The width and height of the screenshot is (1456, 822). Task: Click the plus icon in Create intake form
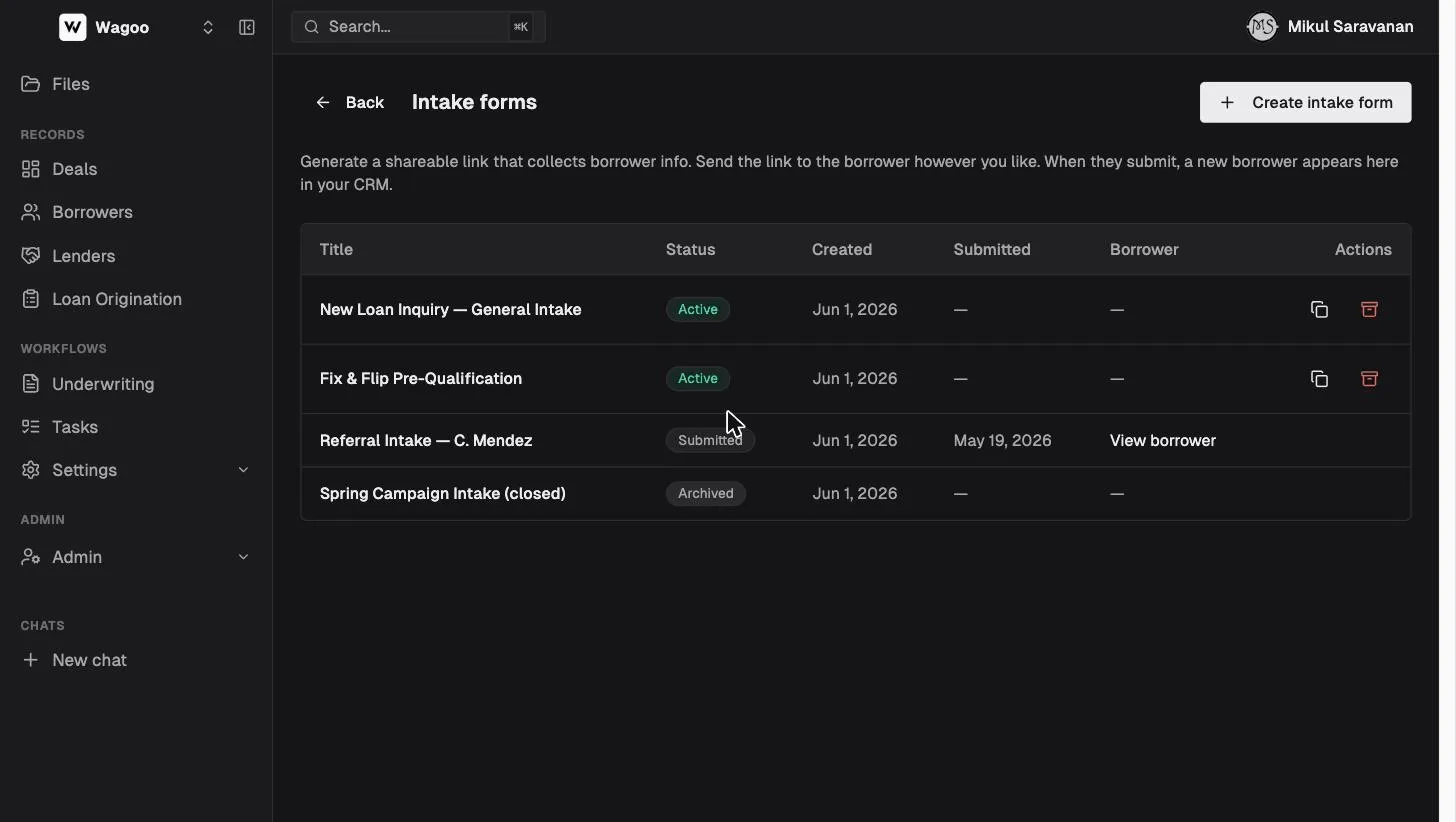[1227, 102]
